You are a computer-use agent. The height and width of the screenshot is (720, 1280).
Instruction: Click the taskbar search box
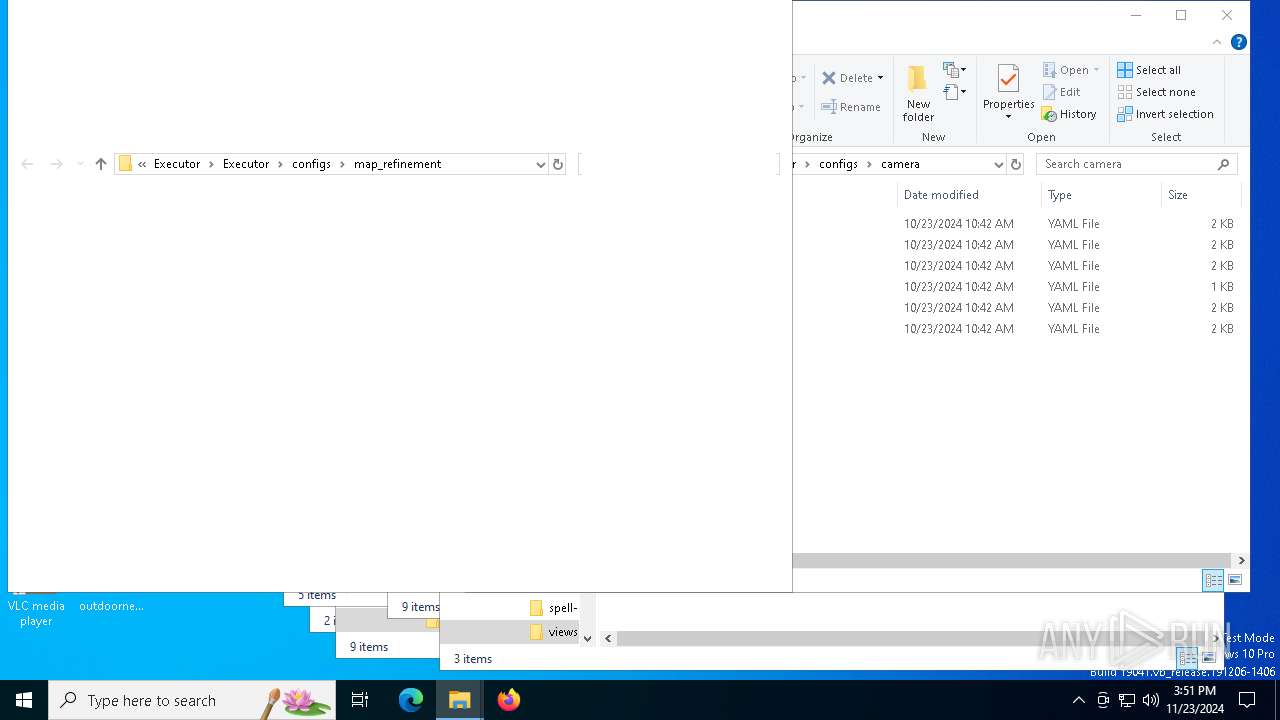point(192,700)
